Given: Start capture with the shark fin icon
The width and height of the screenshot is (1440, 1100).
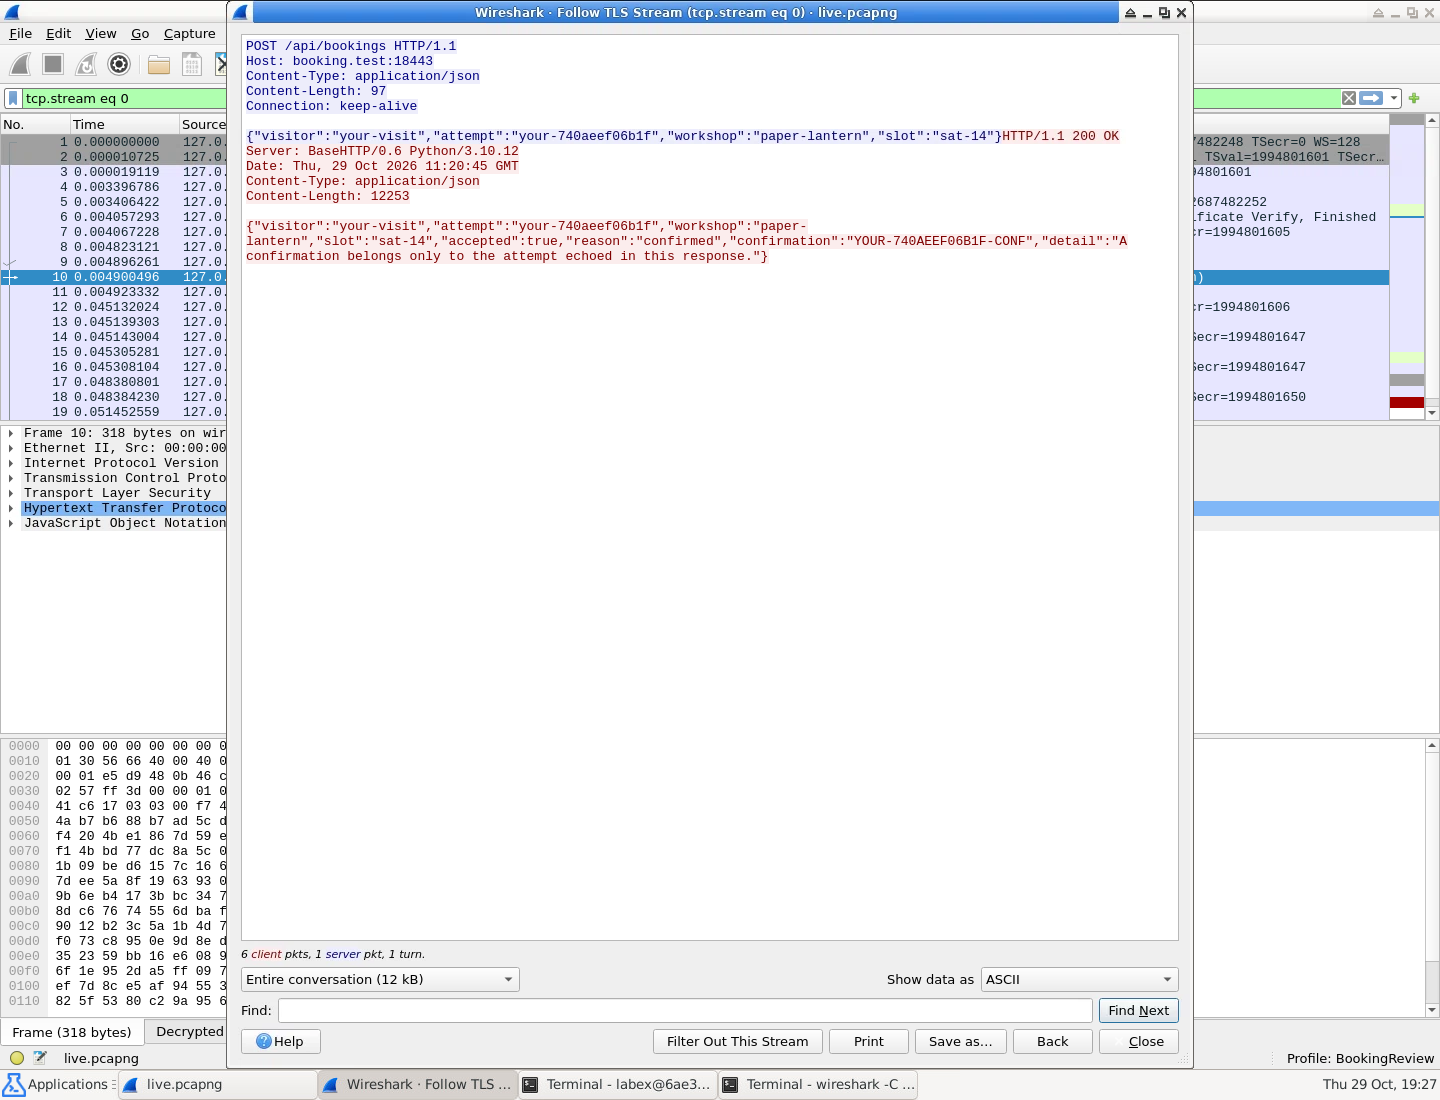Looking at the screenshot, I should [x=20, y=65].
